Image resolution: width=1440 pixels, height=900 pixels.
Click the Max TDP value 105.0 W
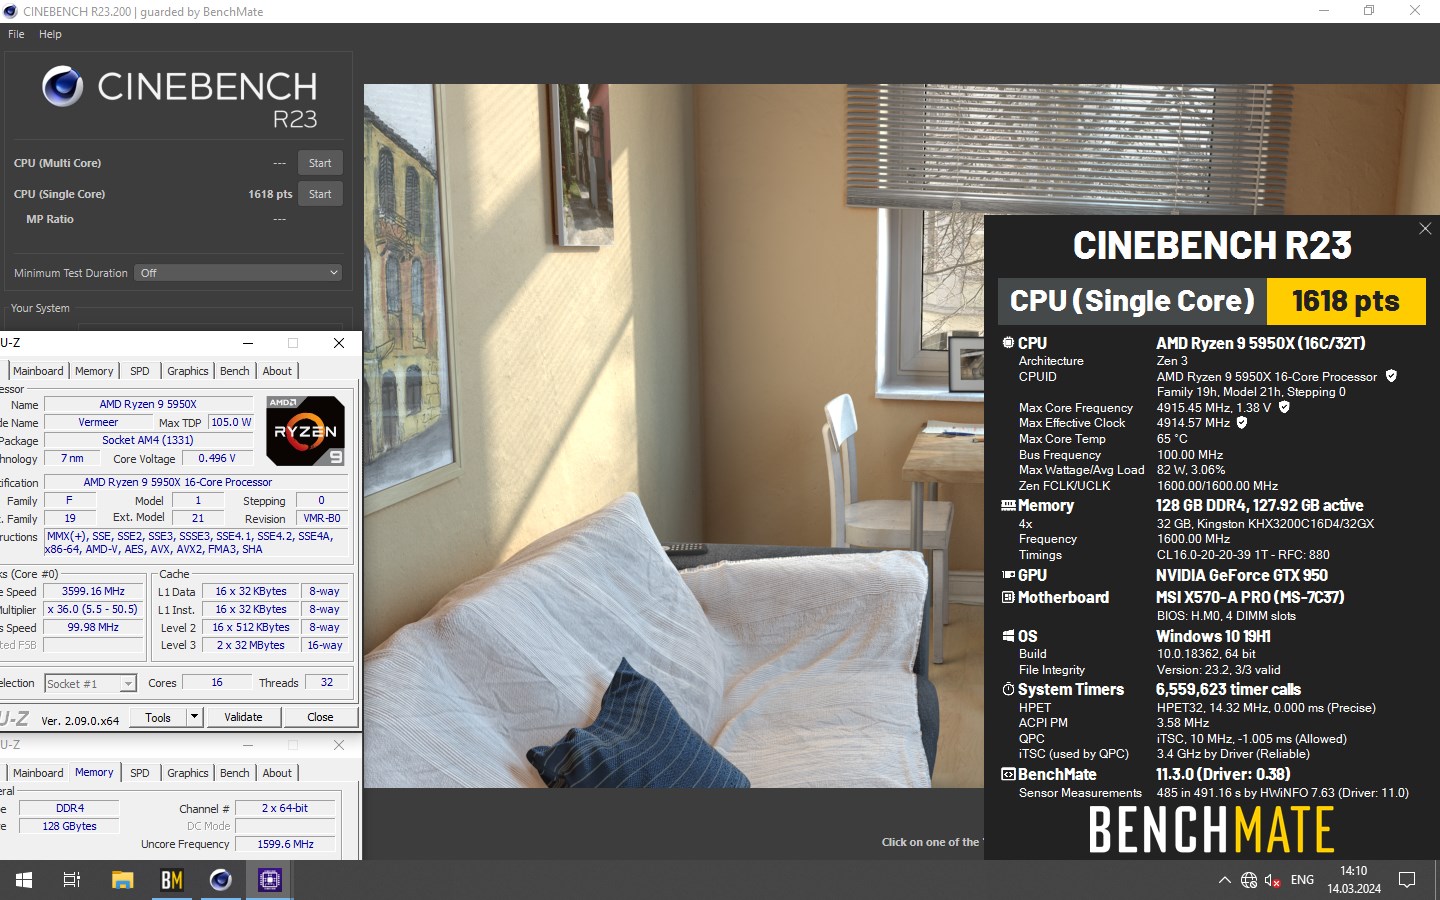[231, 422]
